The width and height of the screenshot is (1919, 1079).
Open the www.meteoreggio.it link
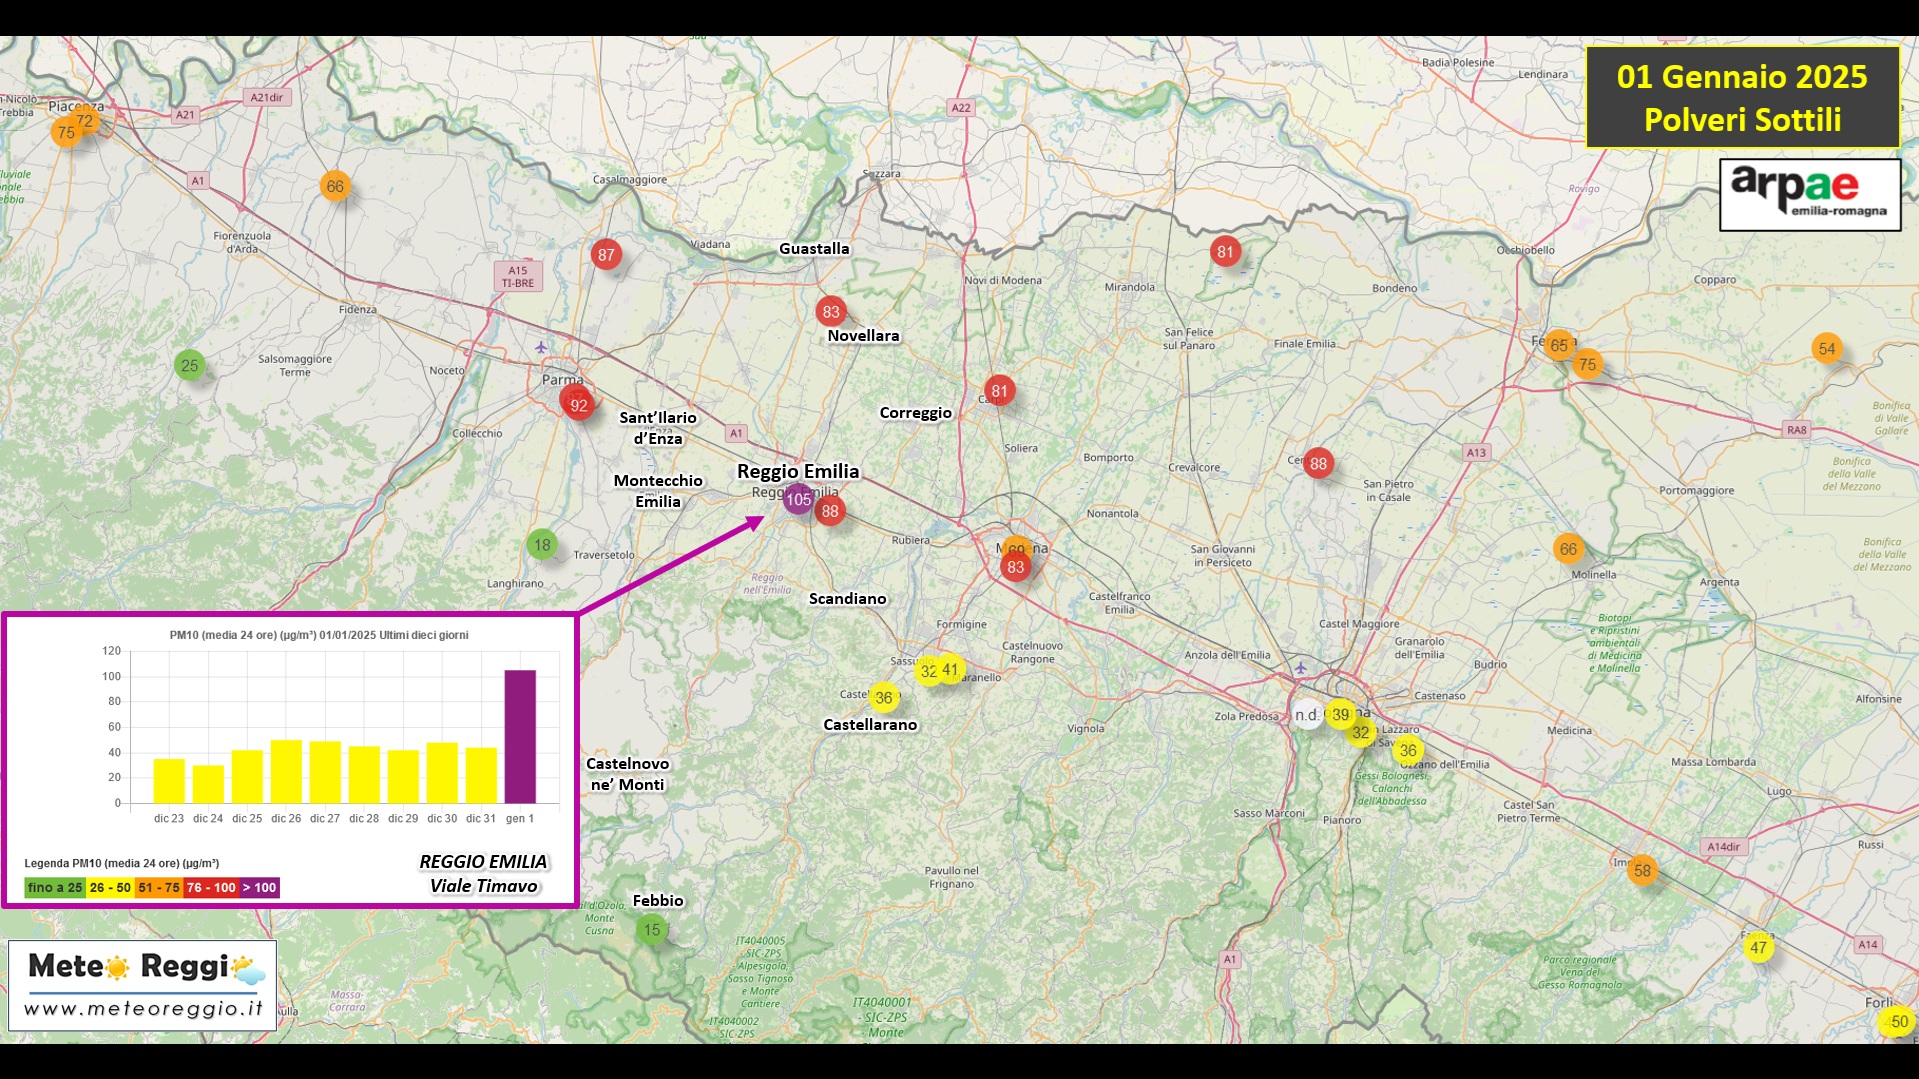(x=143, y=1009)
